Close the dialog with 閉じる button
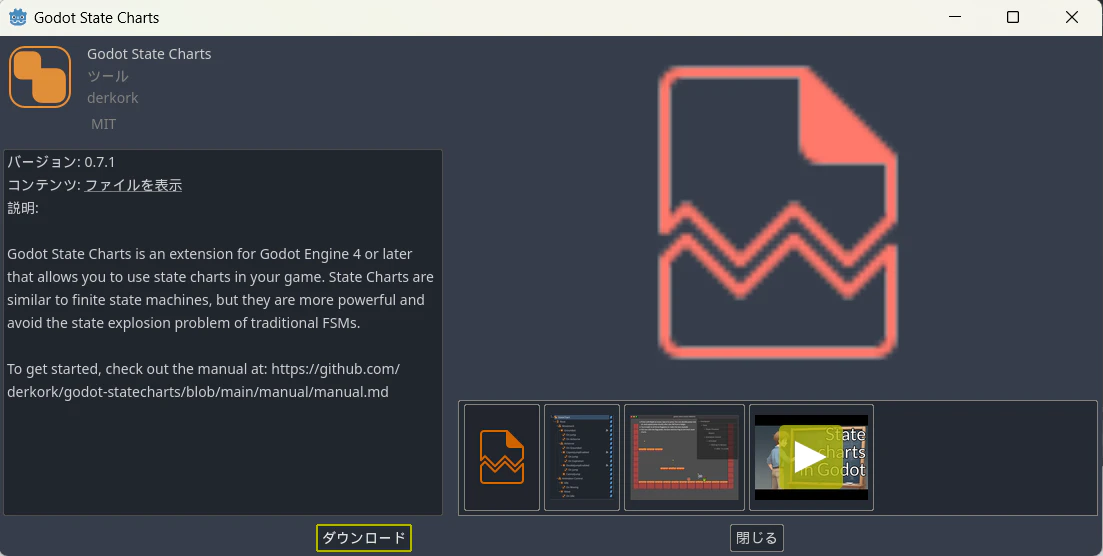This screenshot has height=556, width=1103. click(756, 538)
